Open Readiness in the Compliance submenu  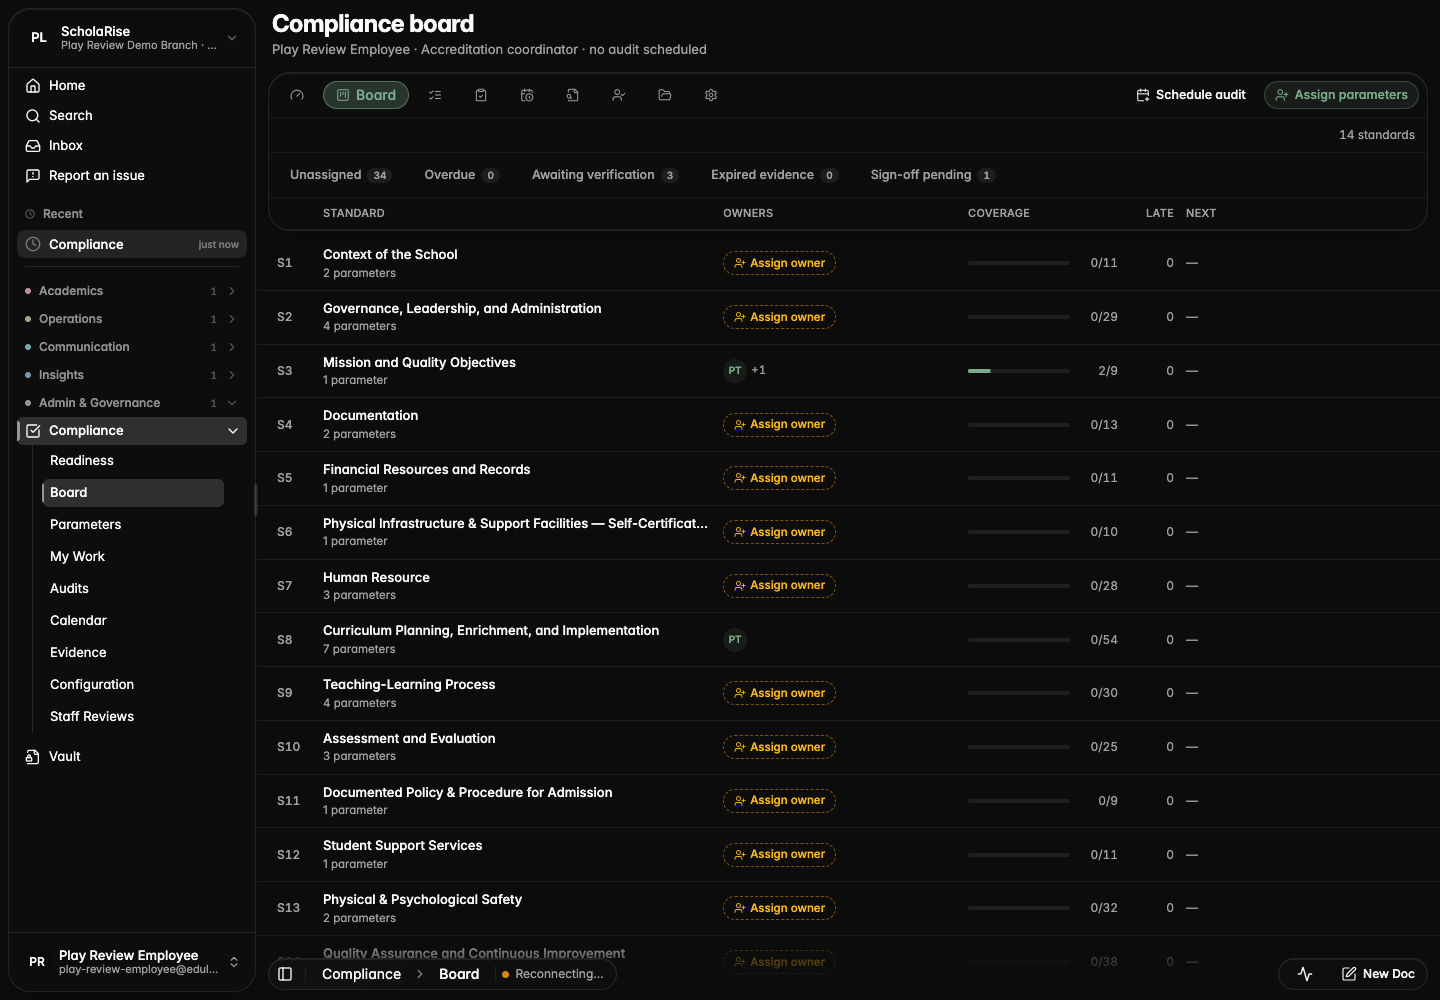132,461
